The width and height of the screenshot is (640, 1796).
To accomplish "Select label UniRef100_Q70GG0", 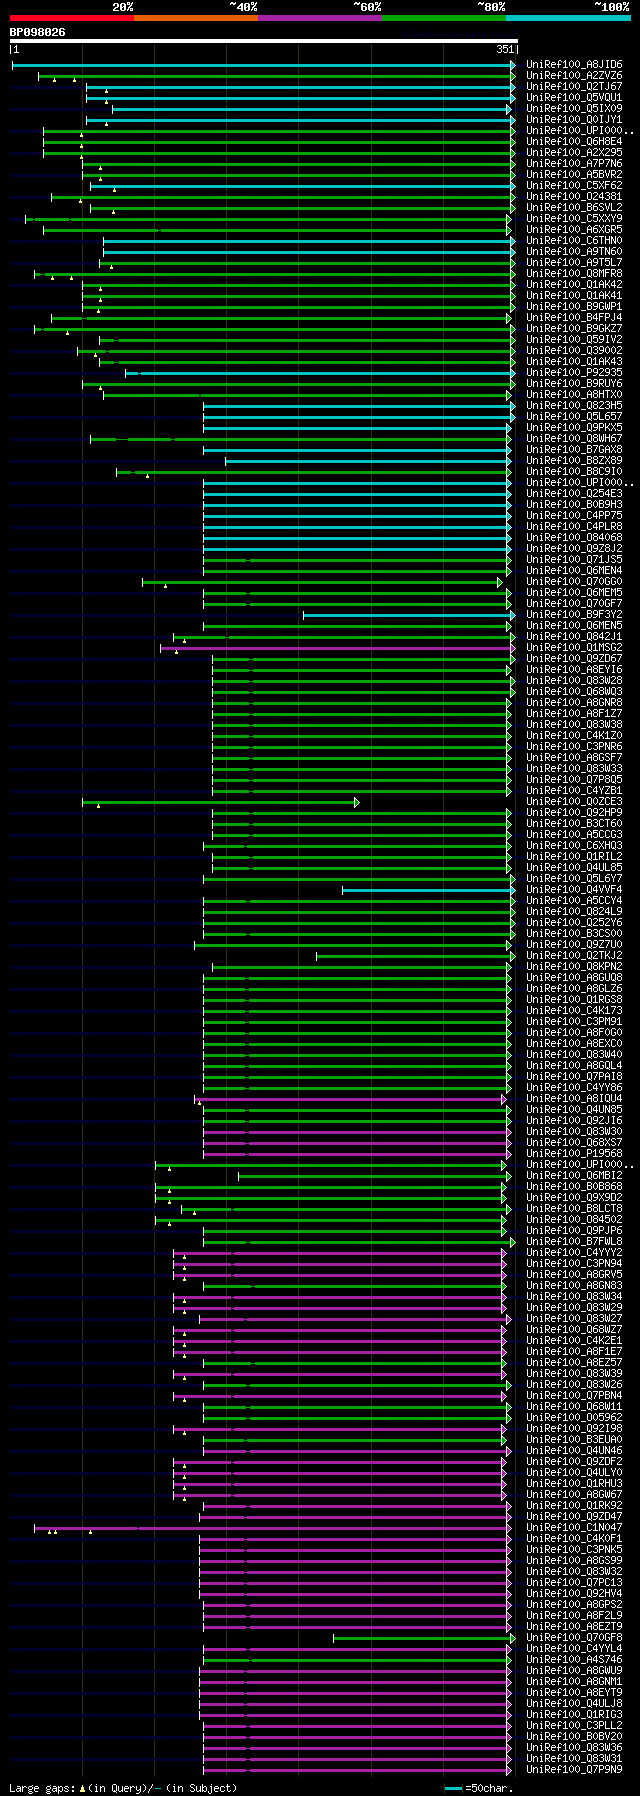I will click(x=574, y=582).
